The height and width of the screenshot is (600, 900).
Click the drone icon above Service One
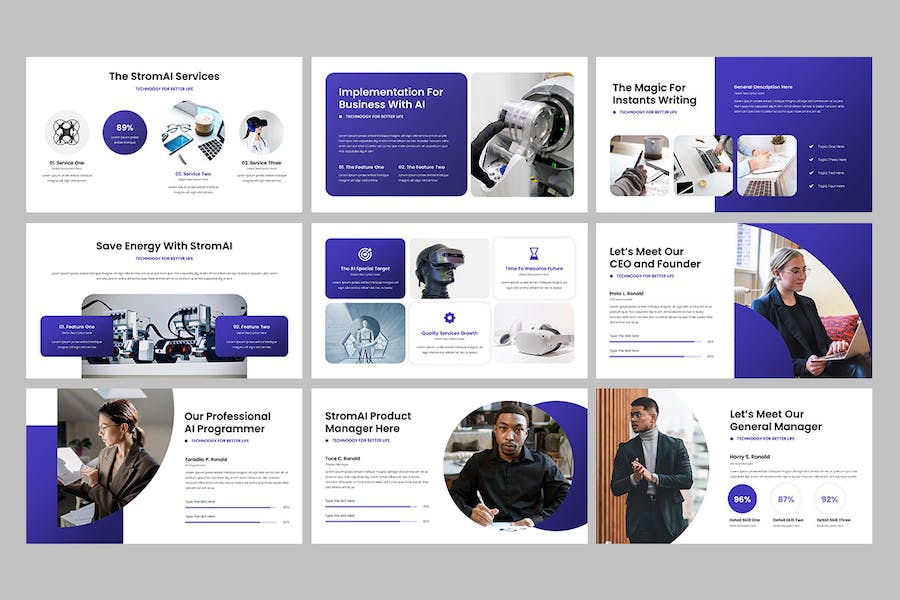(67, 131)
